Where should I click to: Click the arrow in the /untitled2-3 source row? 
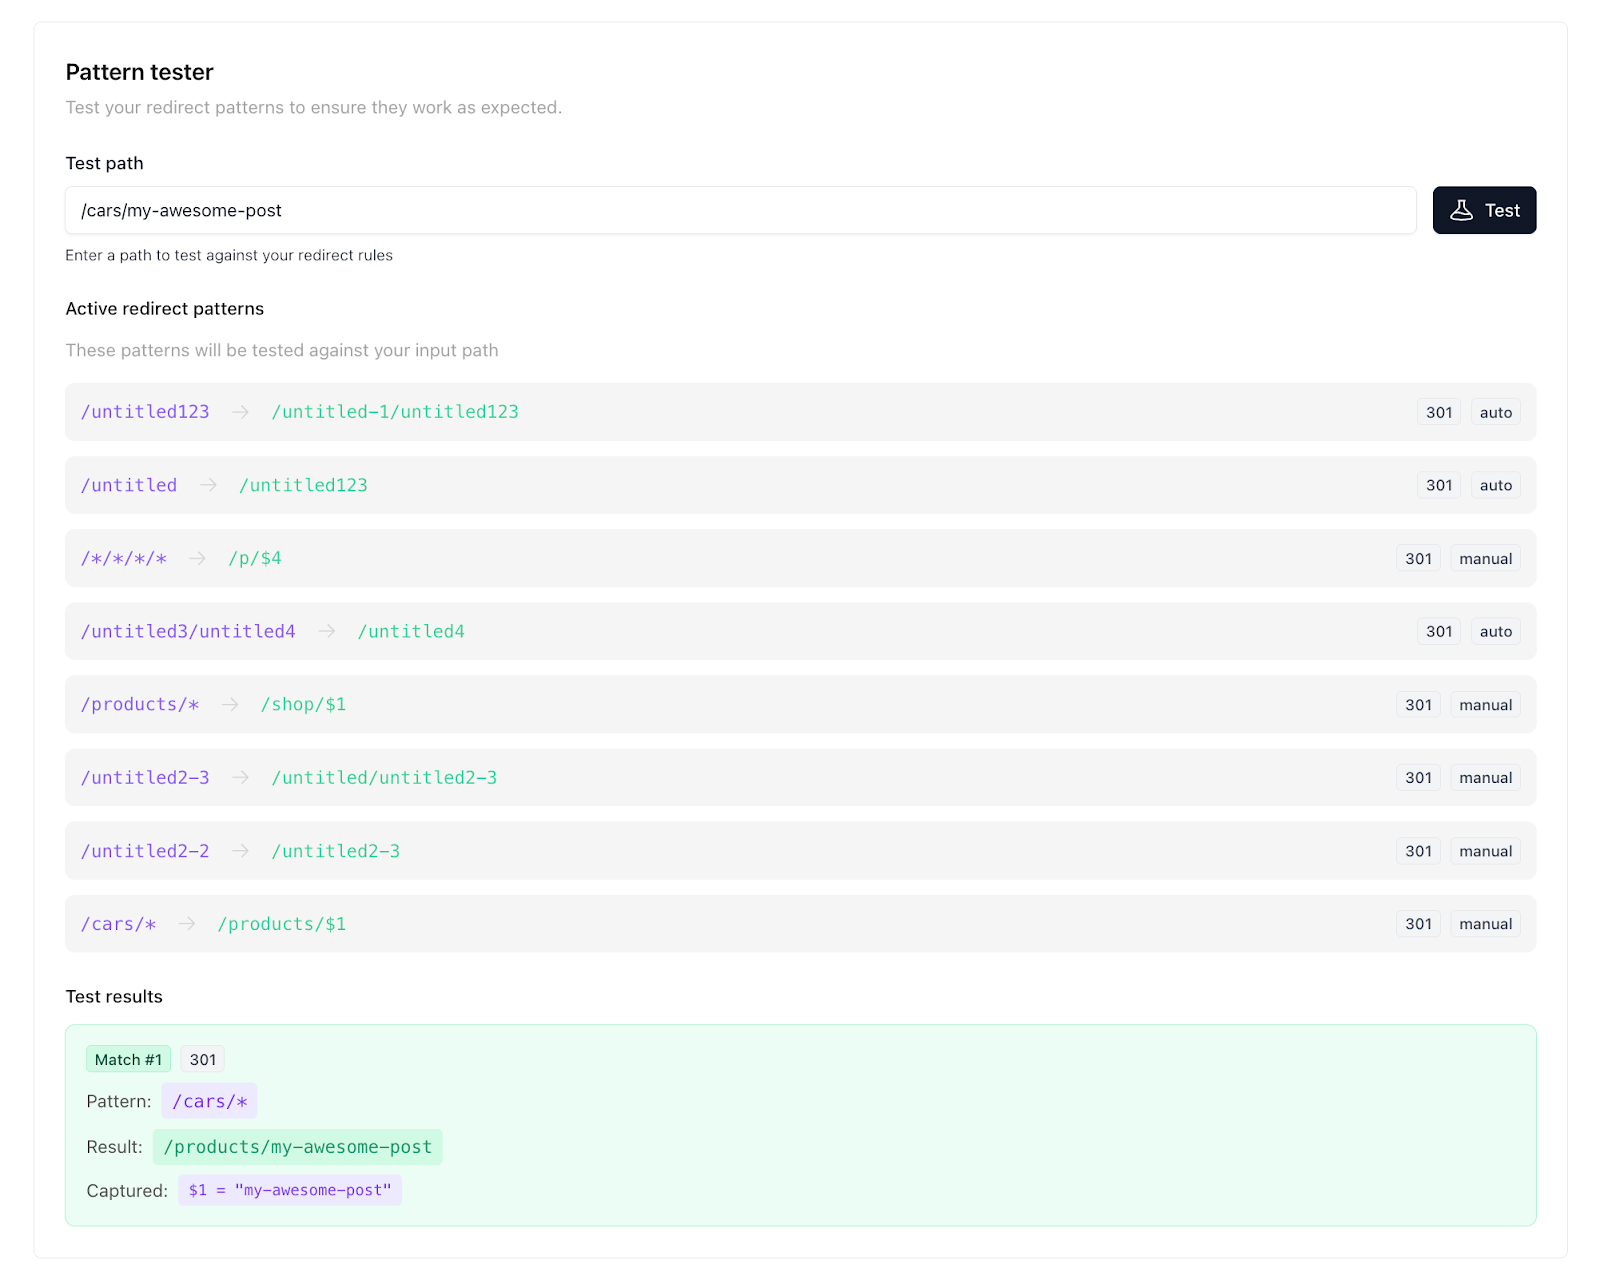[240, 778]
